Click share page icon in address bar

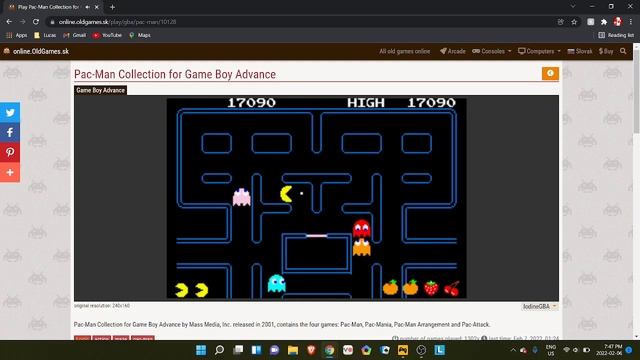point(560,22)
